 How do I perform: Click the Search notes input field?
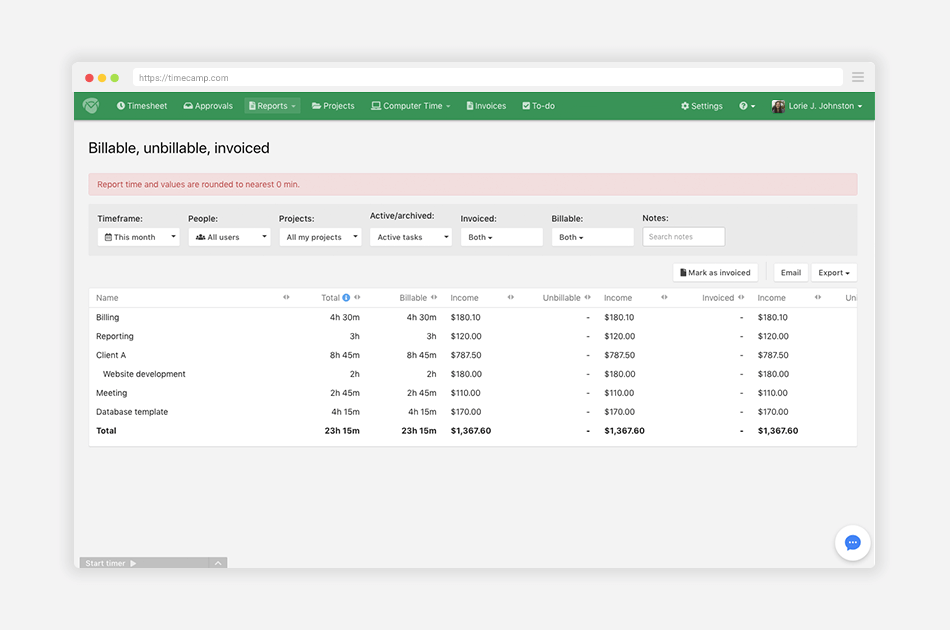[683, 237]
